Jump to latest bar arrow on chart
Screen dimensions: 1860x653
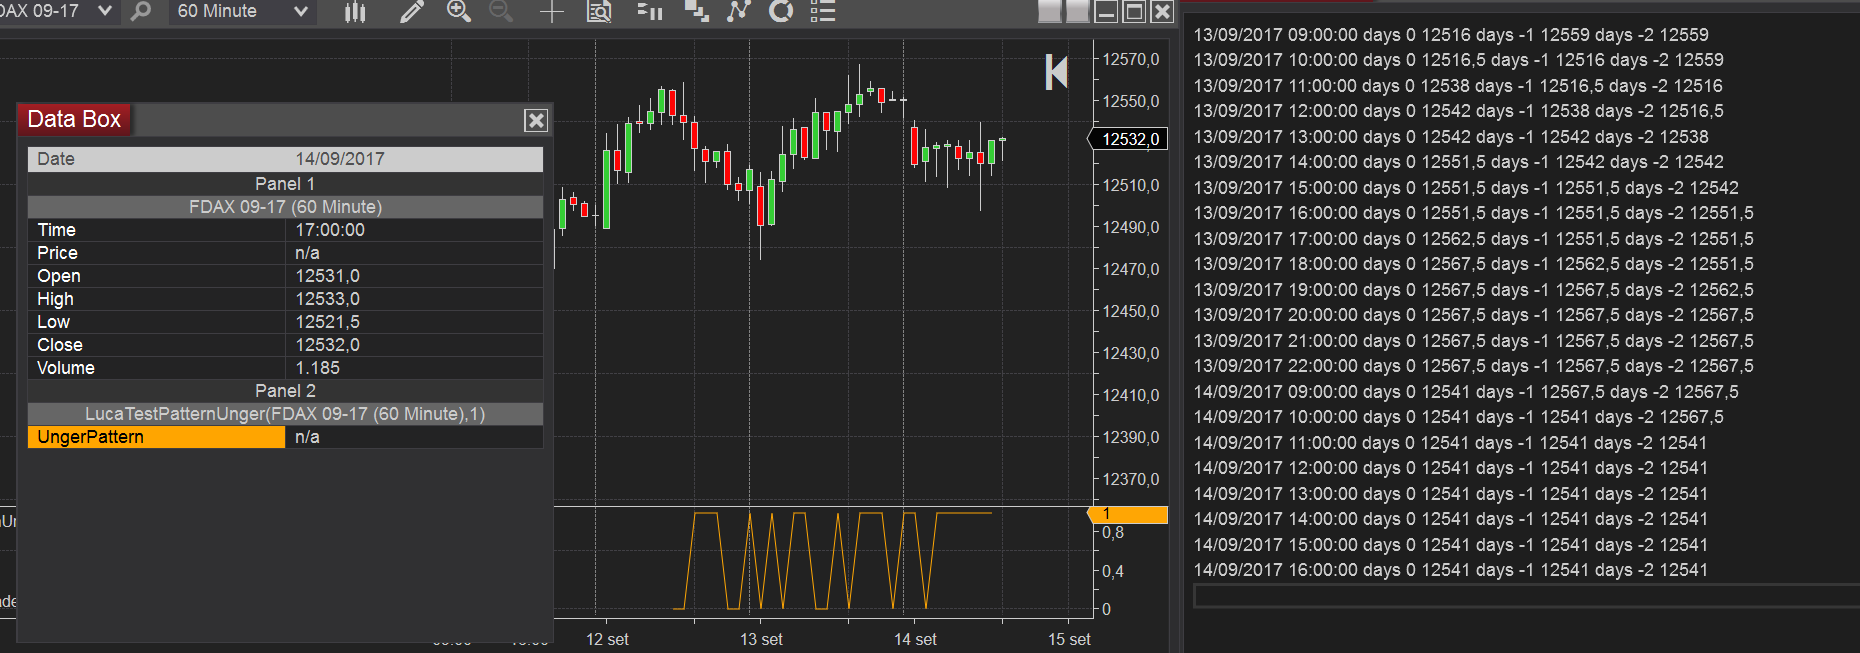tap(1056, 72)
